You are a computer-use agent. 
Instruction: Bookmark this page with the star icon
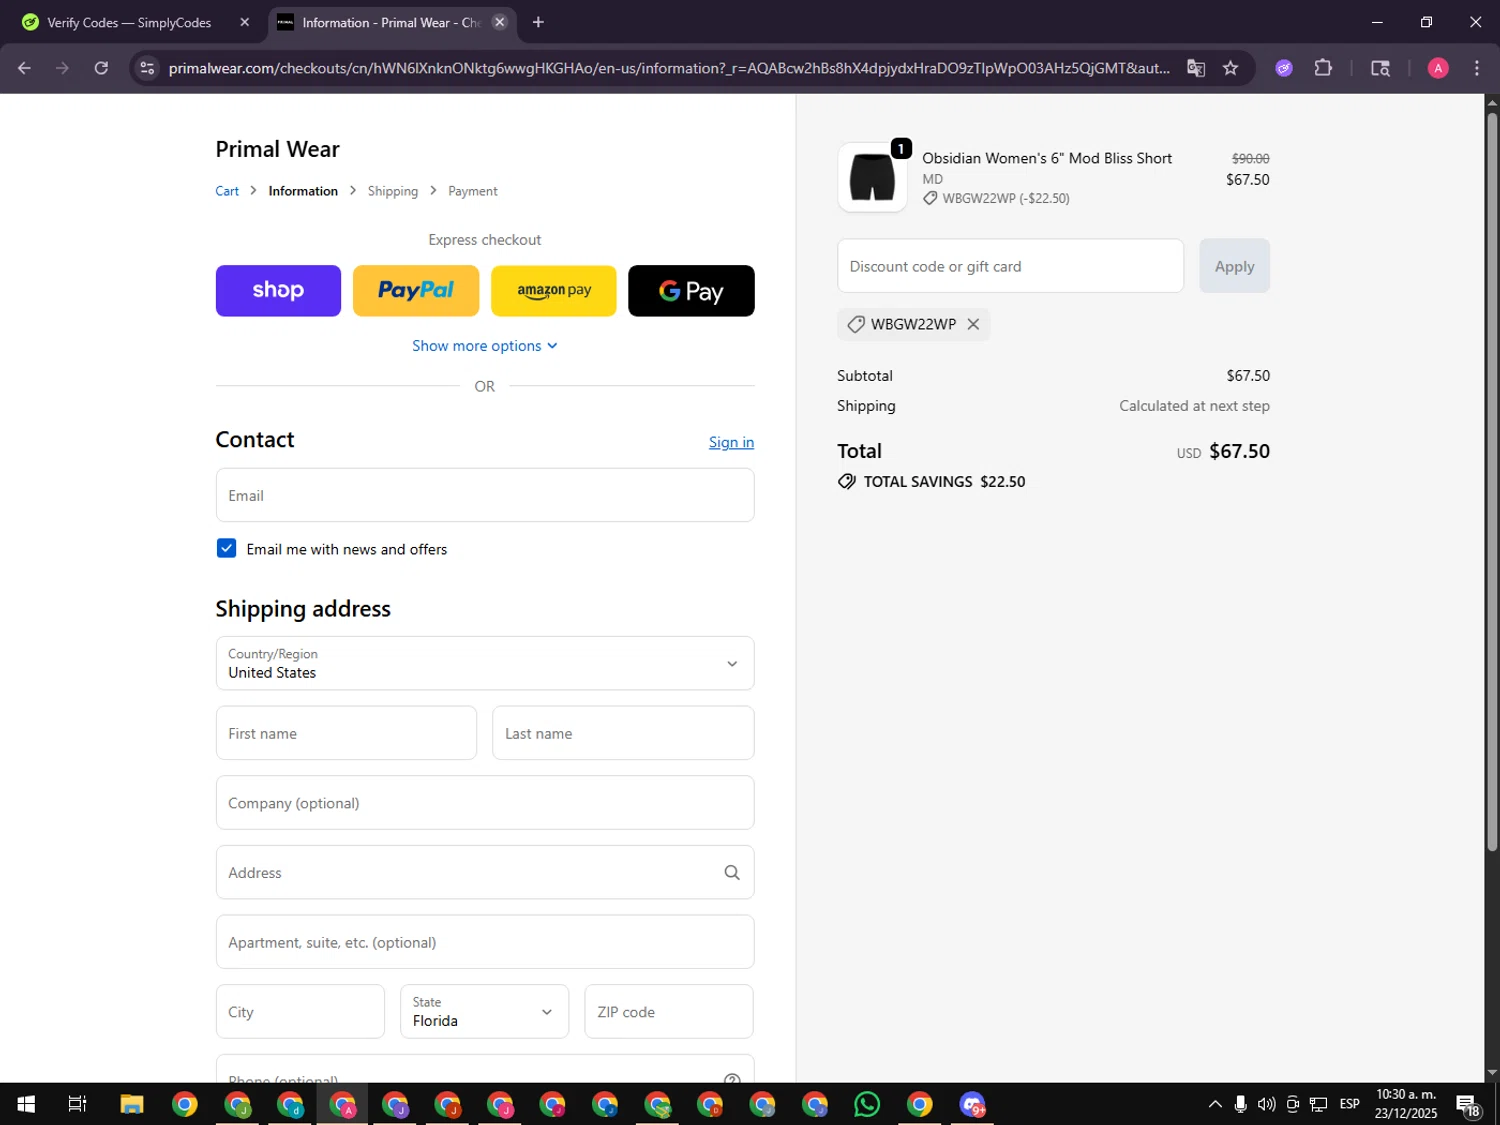1231,68
